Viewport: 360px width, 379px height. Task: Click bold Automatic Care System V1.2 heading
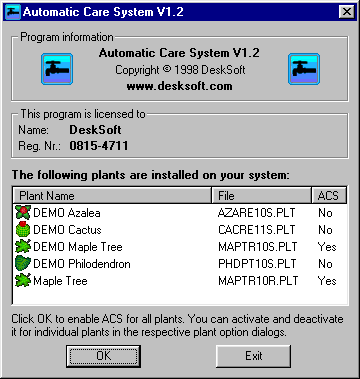179,53
